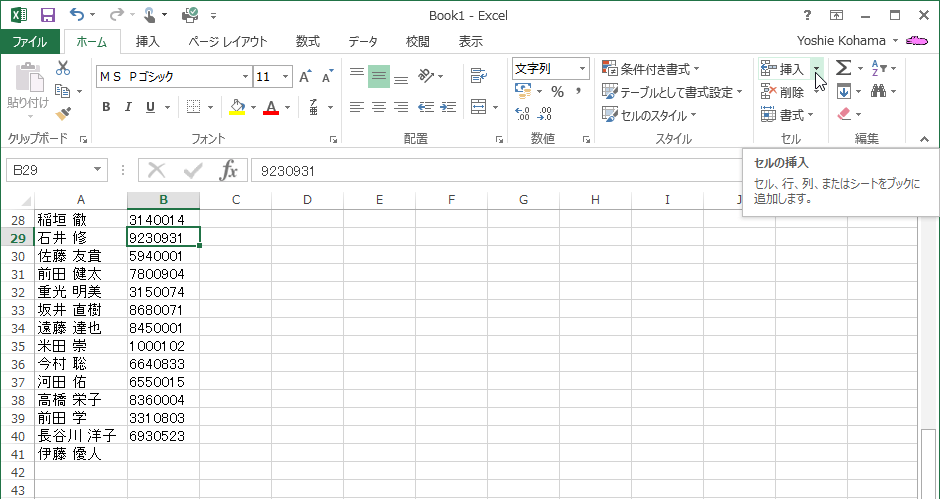Toggle middle vertical alignment

coord(379,76)
